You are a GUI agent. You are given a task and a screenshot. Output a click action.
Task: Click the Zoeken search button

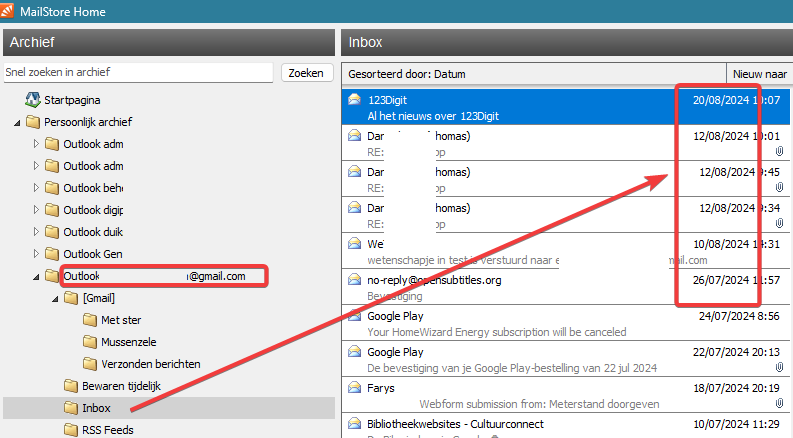click(306, 73)
